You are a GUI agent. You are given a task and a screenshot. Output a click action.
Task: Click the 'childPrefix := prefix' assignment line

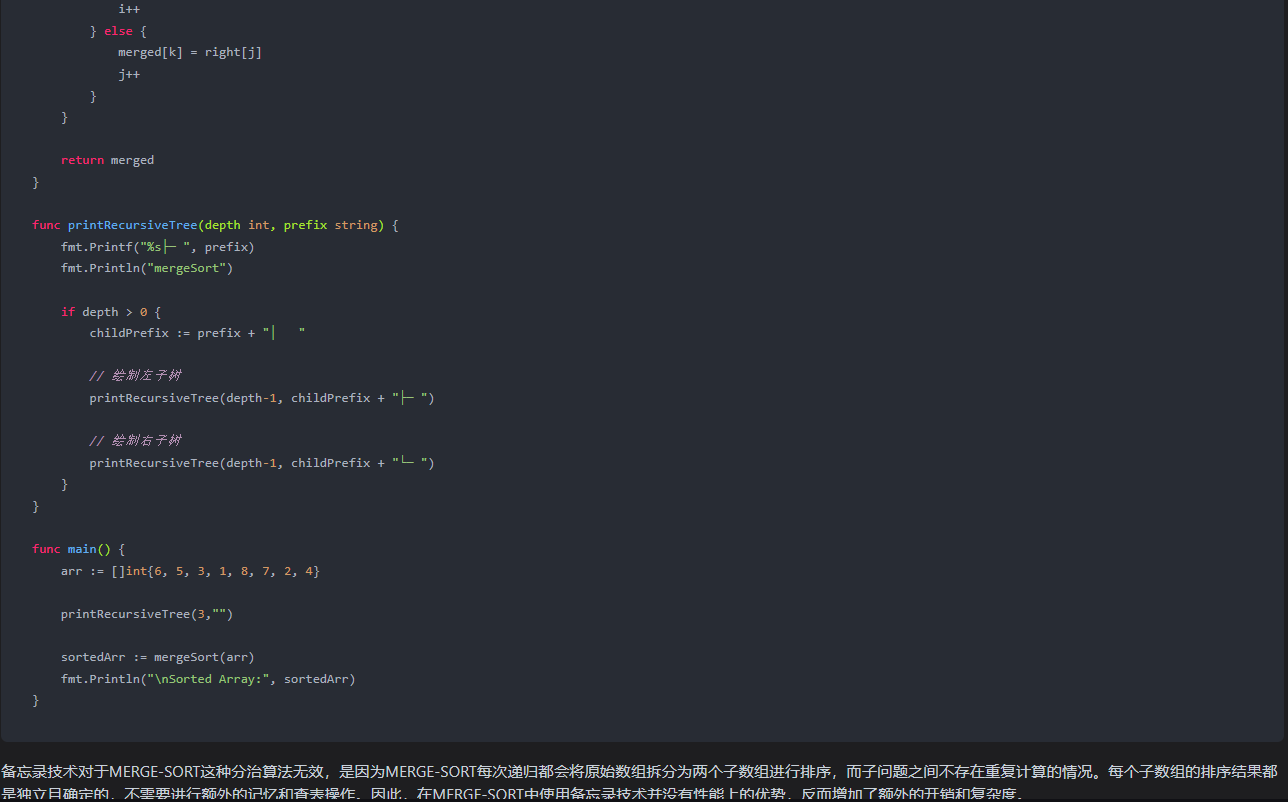[197, 333]
